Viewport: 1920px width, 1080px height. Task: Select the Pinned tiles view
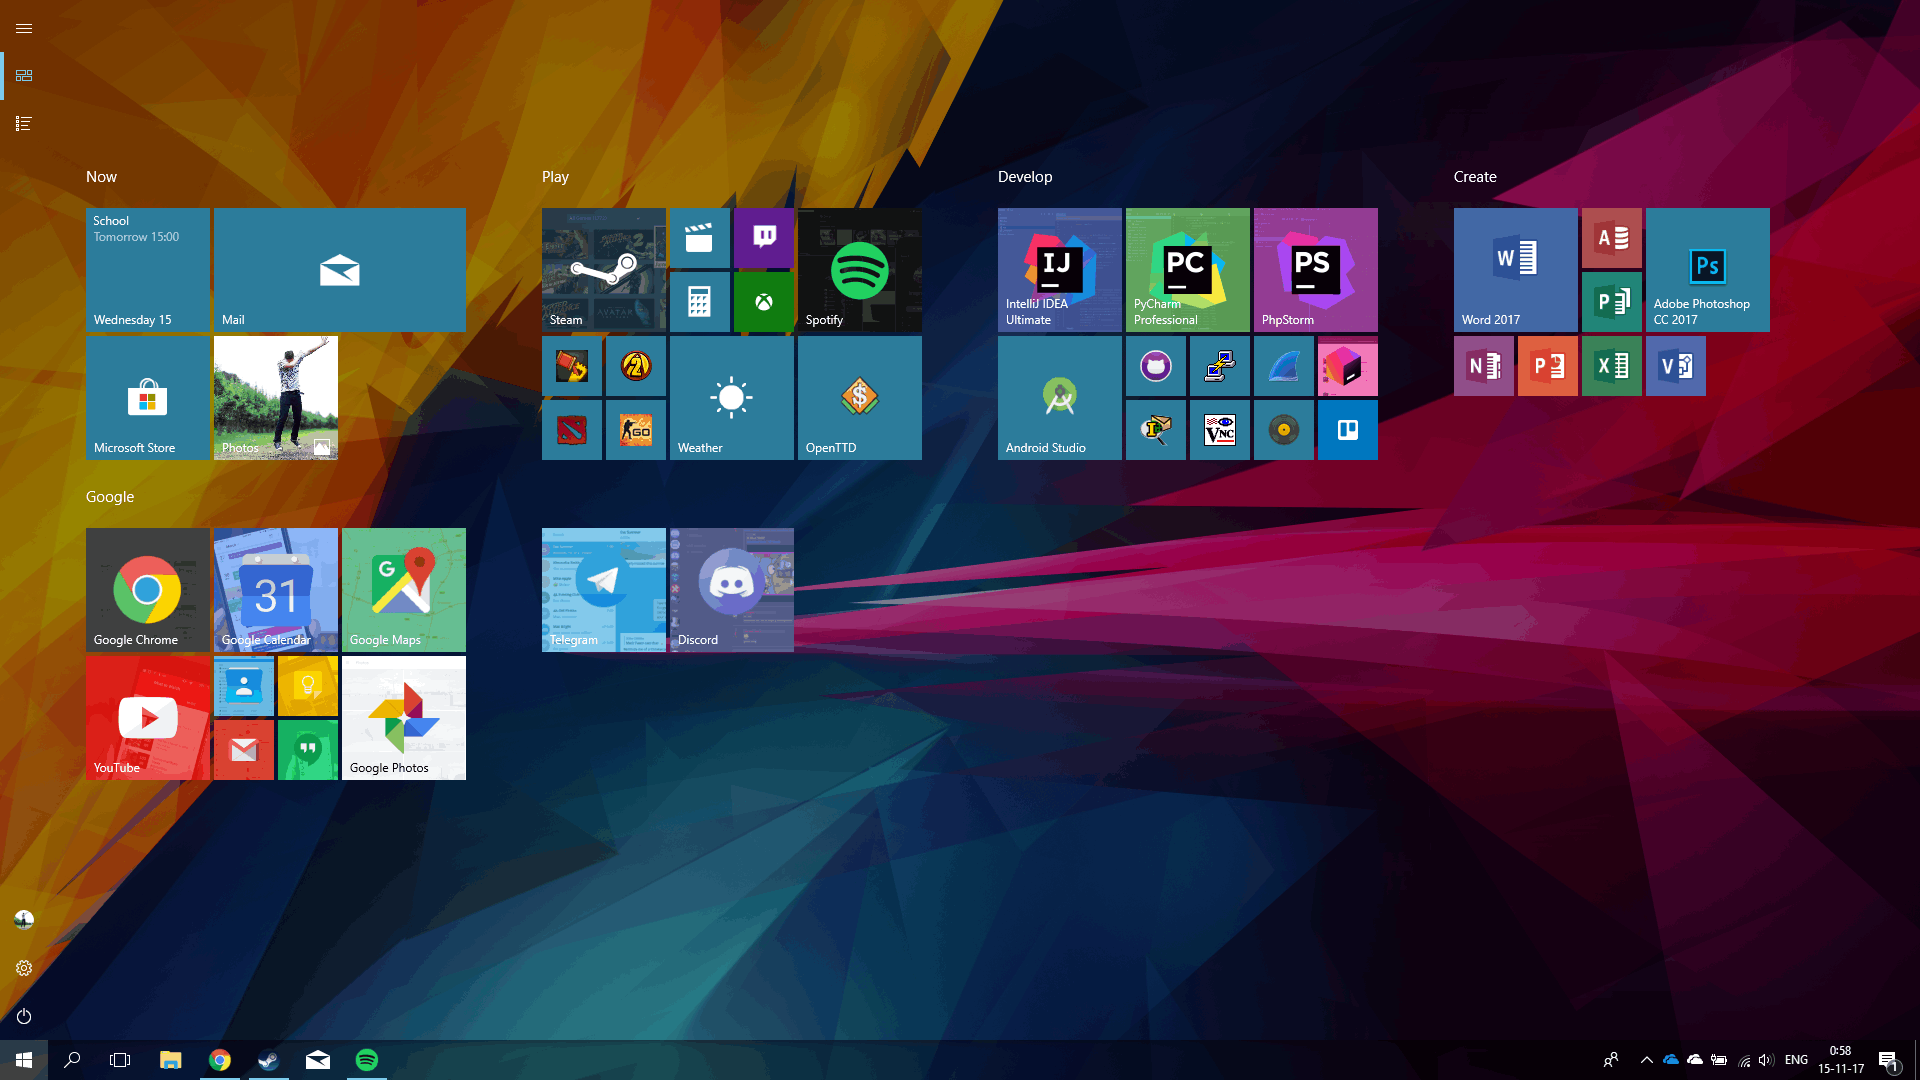click(24, 76)
